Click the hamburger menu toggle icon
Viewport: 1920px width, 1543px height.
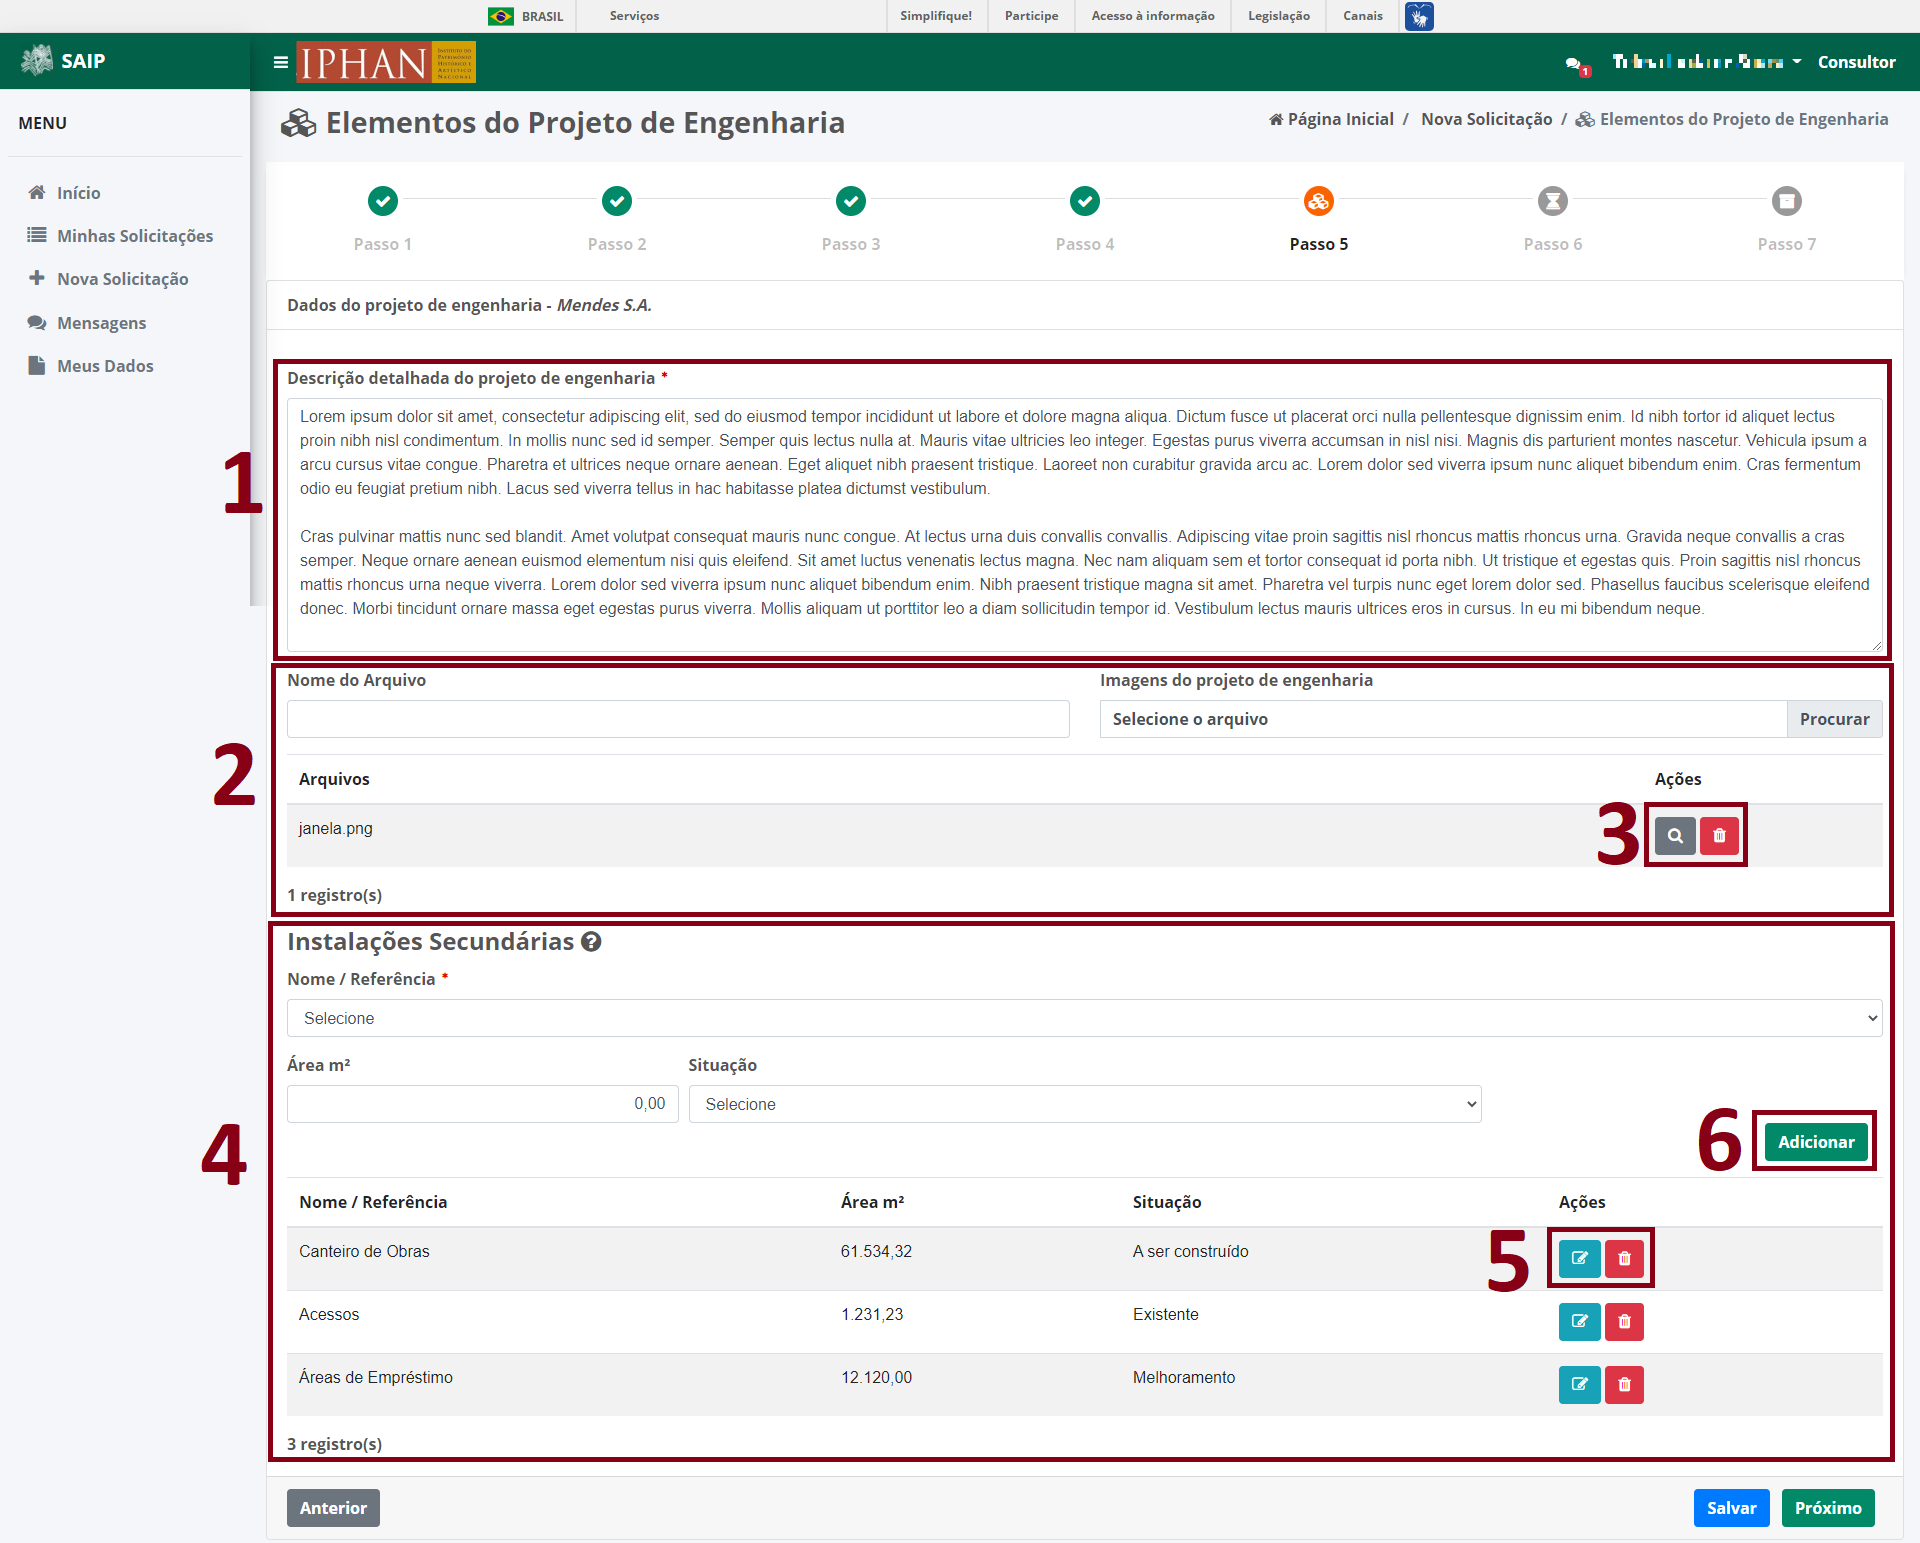tap(281, 62)
